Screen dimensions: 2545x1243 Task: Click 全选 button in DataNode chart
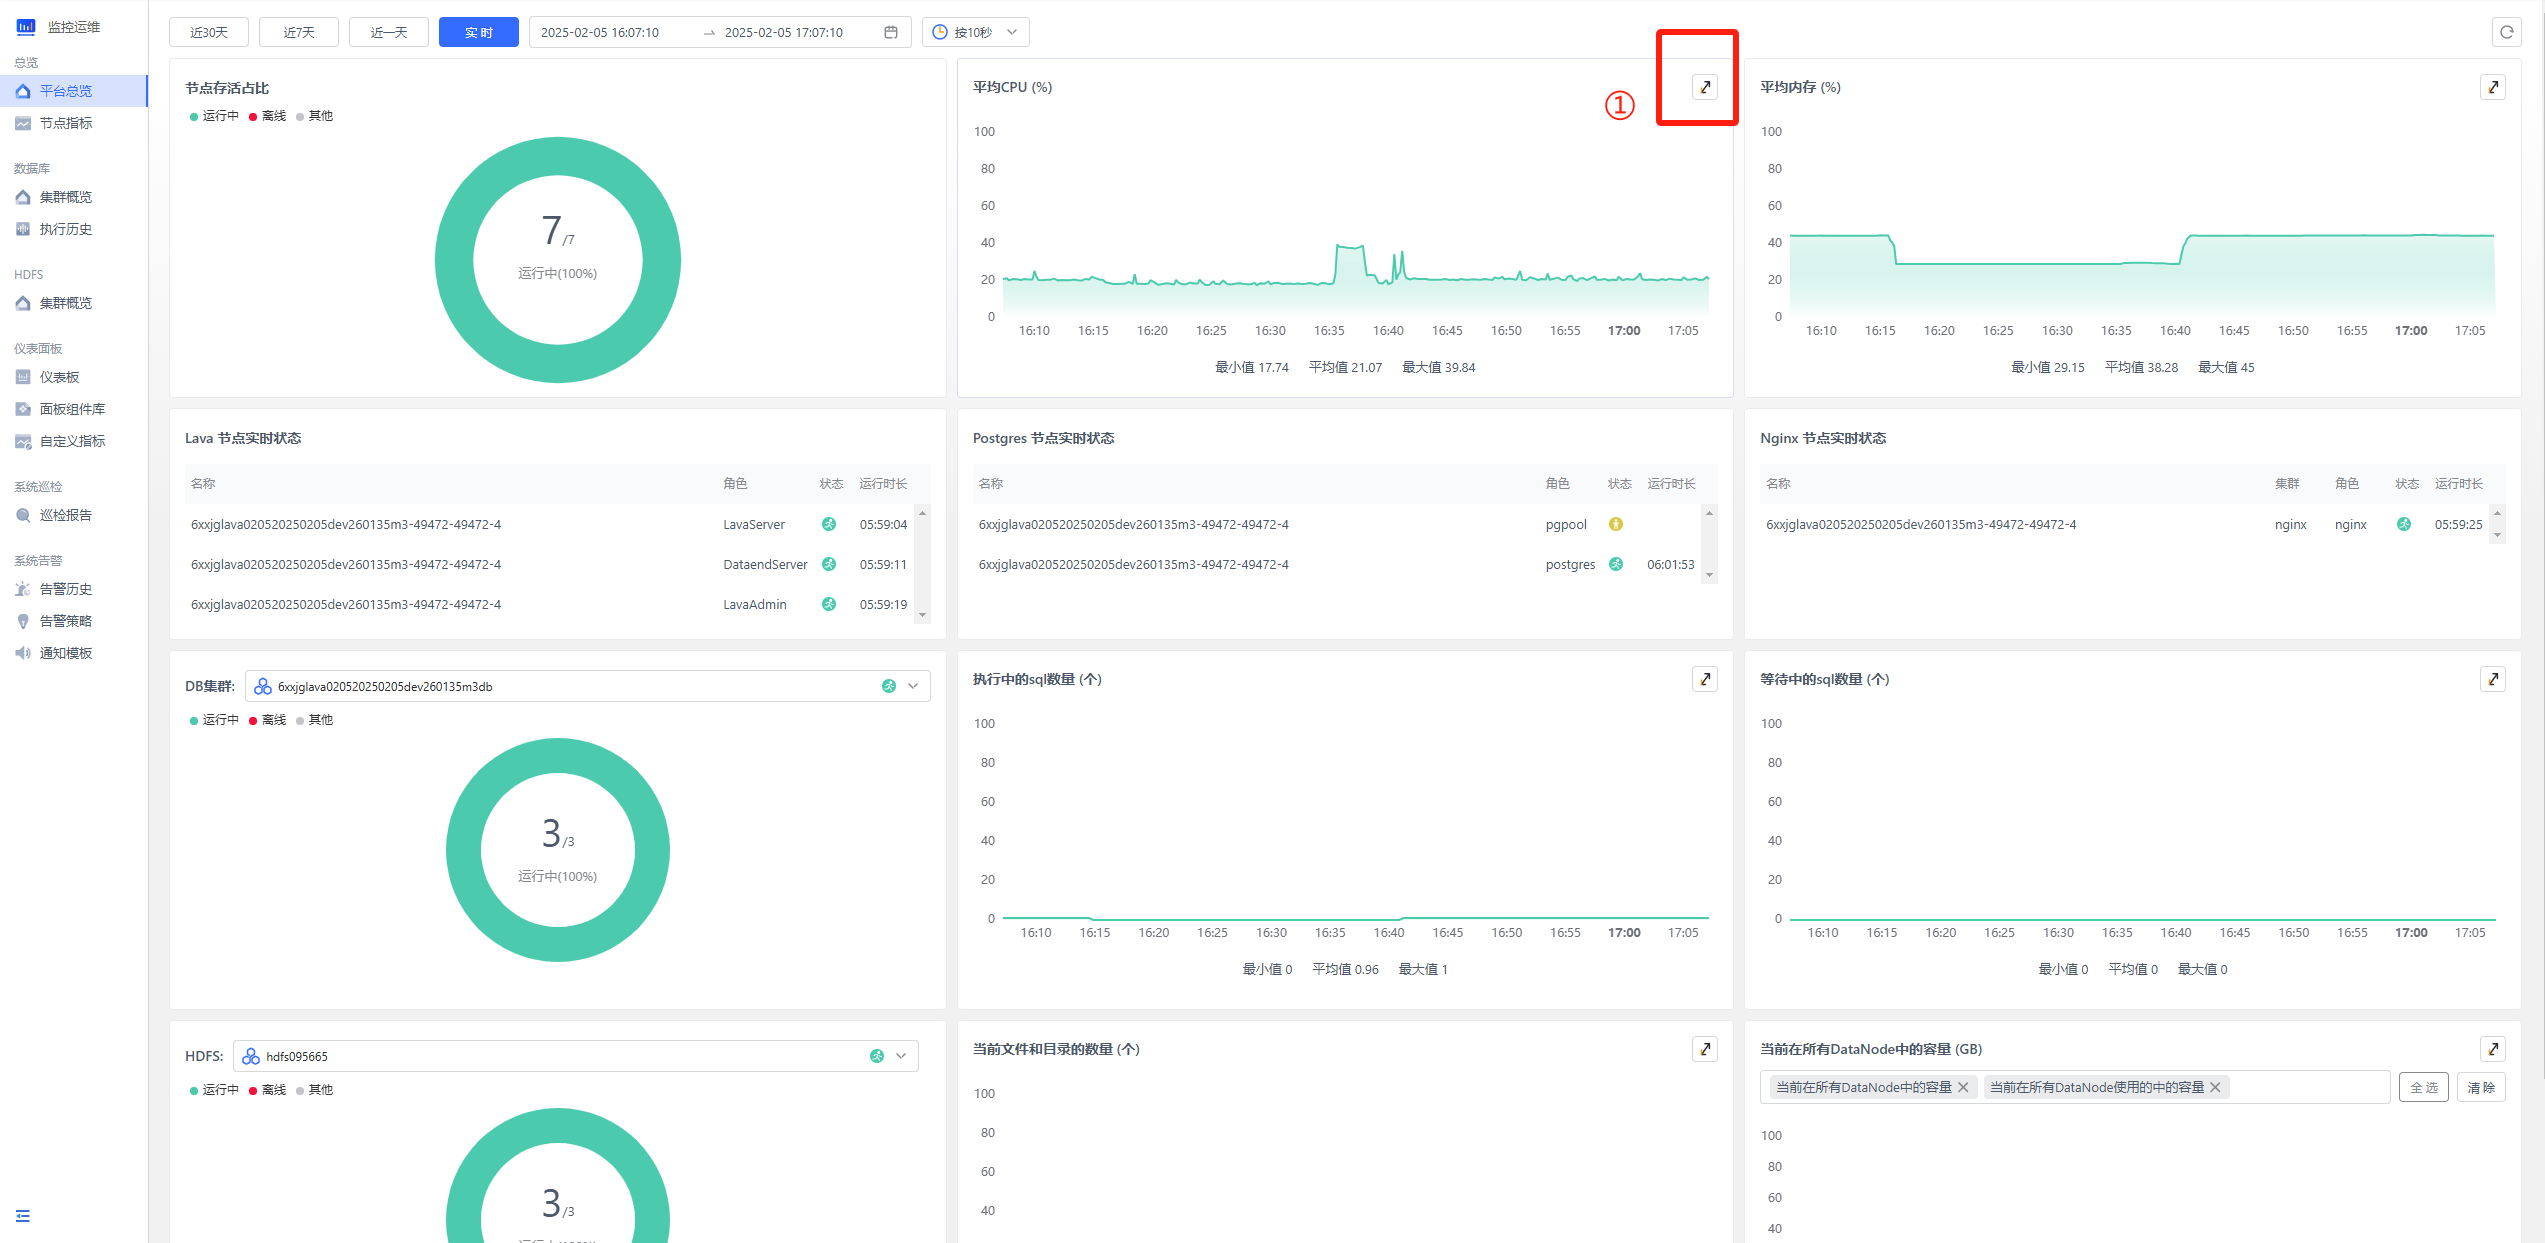click(2424, 1087)
